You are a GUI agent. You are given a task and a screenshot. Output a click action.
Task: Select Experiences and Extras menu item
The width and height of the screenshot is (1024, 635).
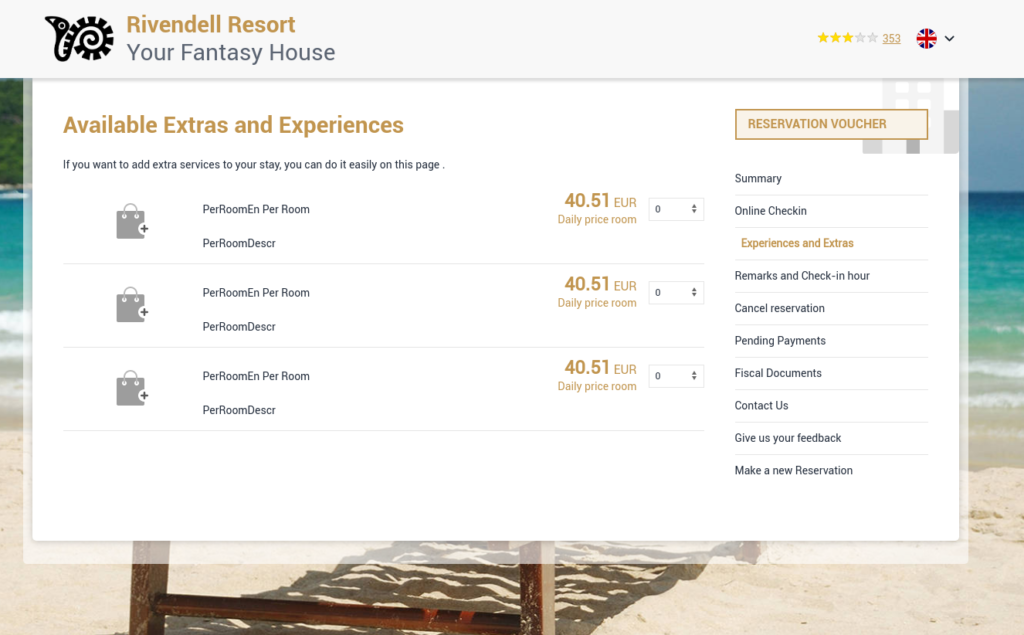point(797,243)
